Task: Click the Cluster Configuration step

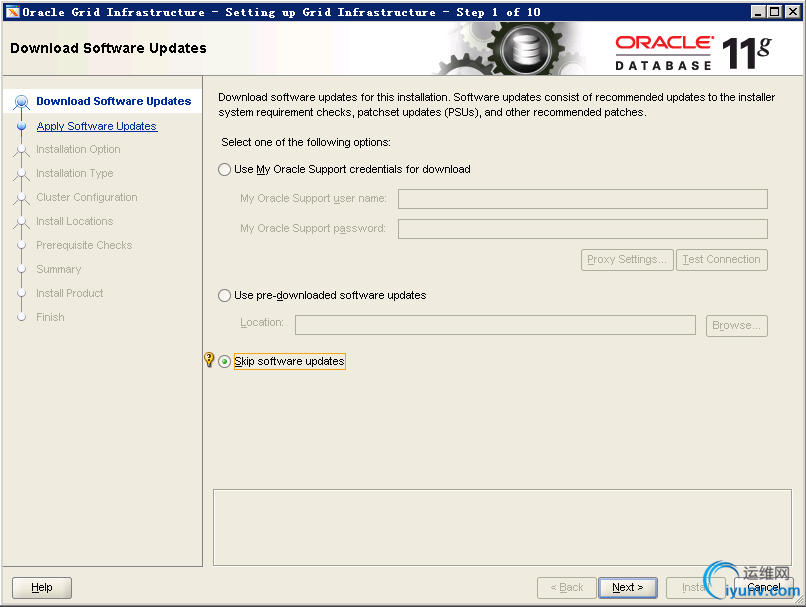Action: coord(86,197)
